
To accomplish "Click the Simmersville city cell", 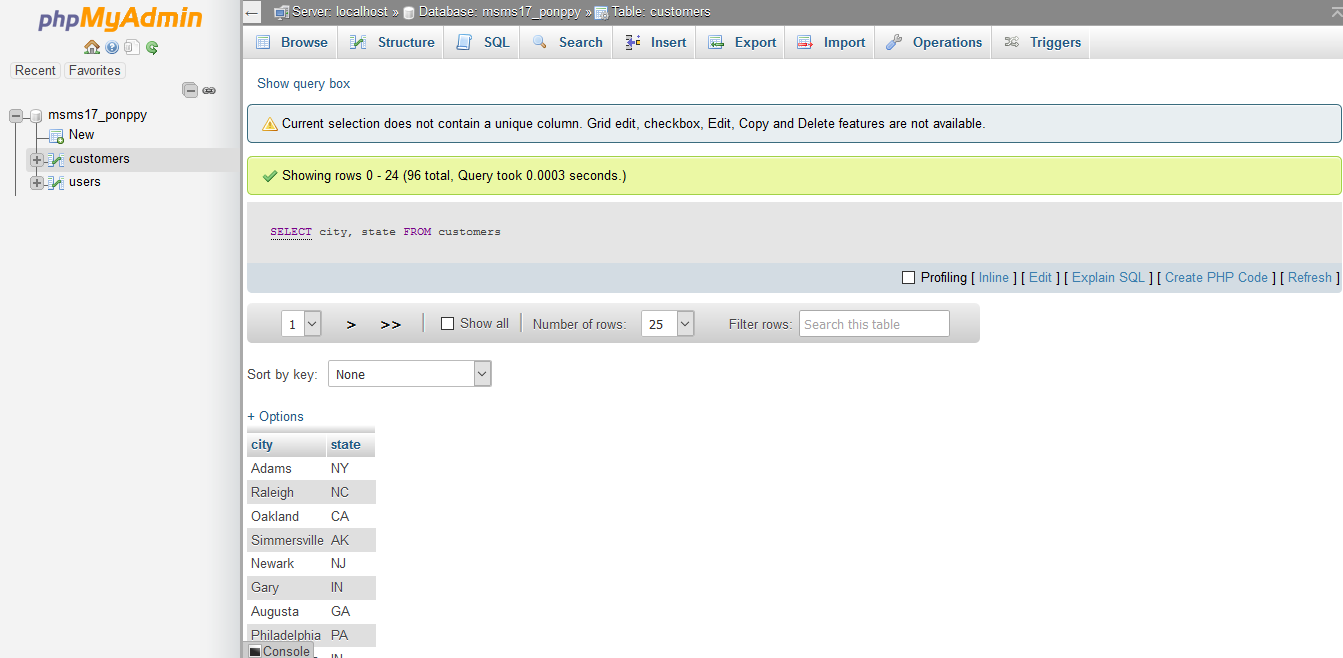I will click(x=287, y=540).
